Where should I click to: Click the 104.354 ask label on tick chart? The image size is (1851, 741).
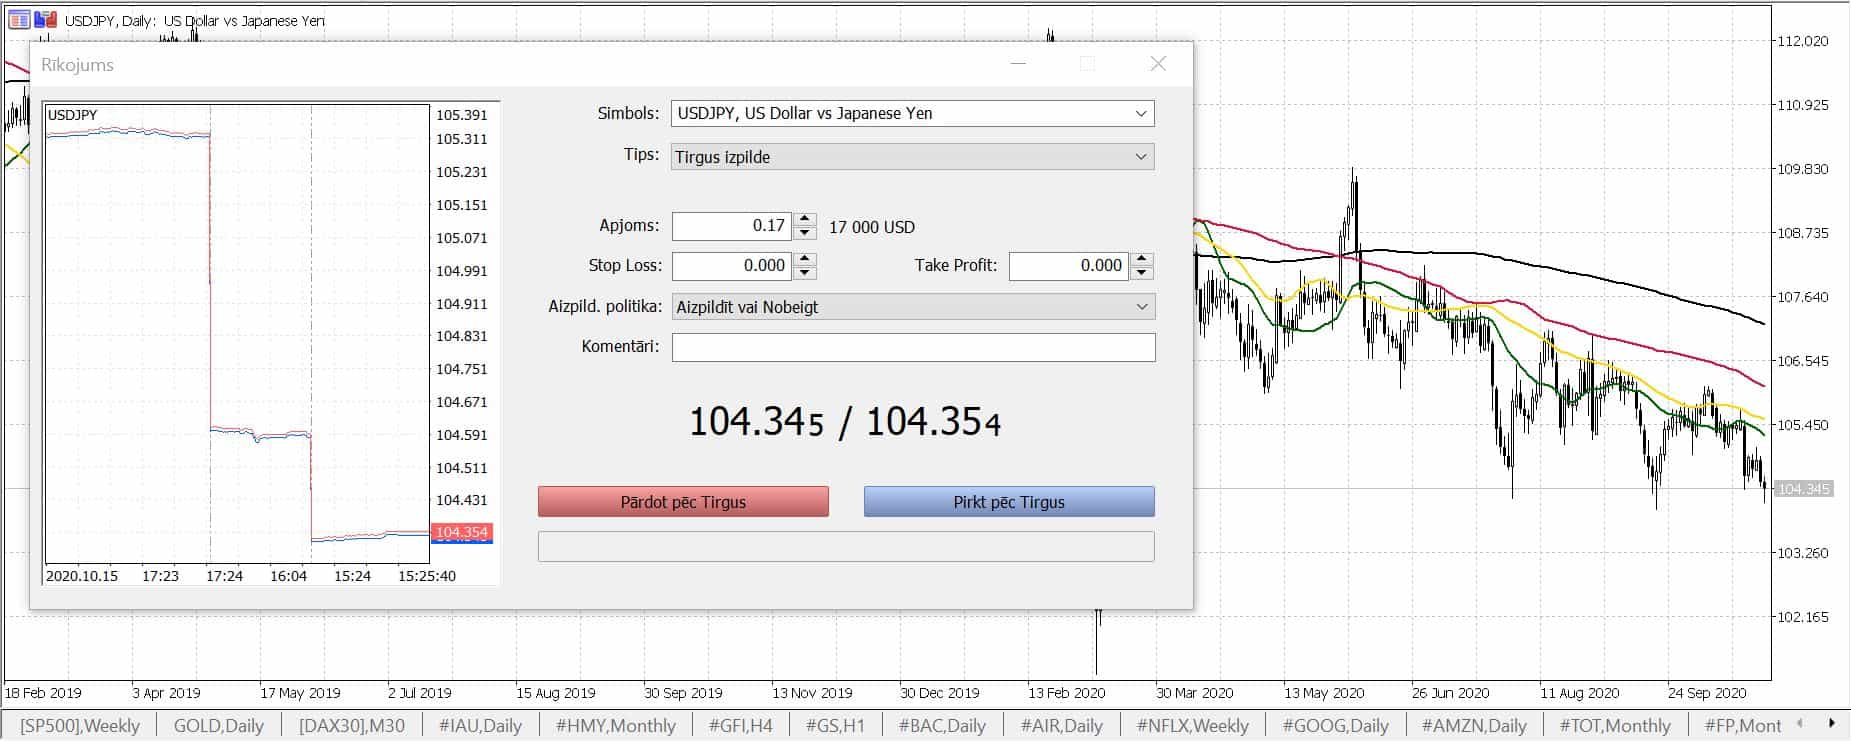coord(462,532)
